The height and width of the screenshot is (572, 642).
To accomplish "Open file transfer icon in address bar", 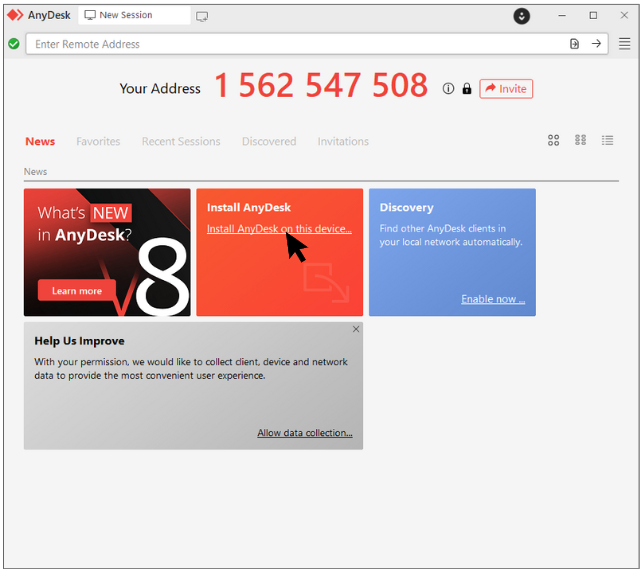I will pyautogui.click(x=574, y=43).
